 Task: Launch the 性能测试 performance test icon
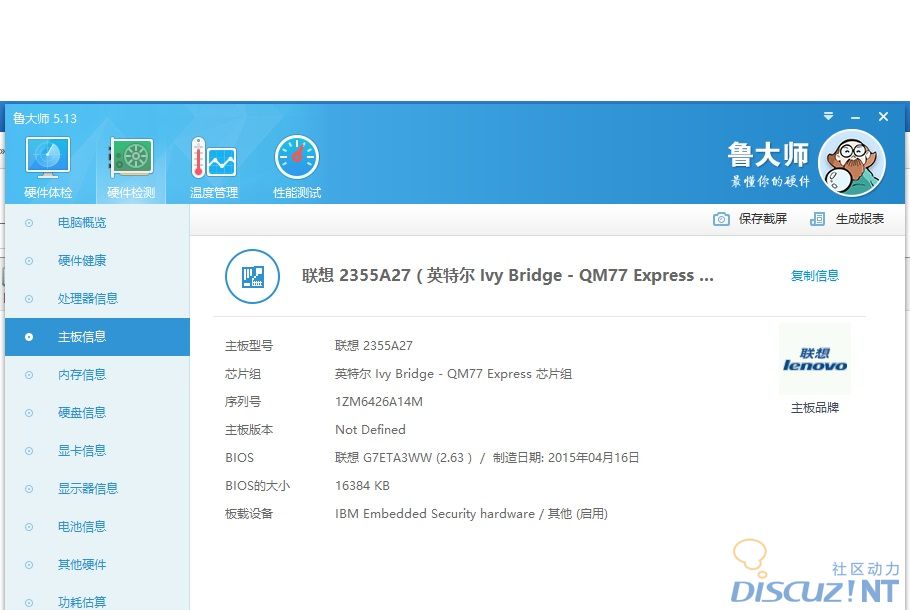click(x=297, y=158)
